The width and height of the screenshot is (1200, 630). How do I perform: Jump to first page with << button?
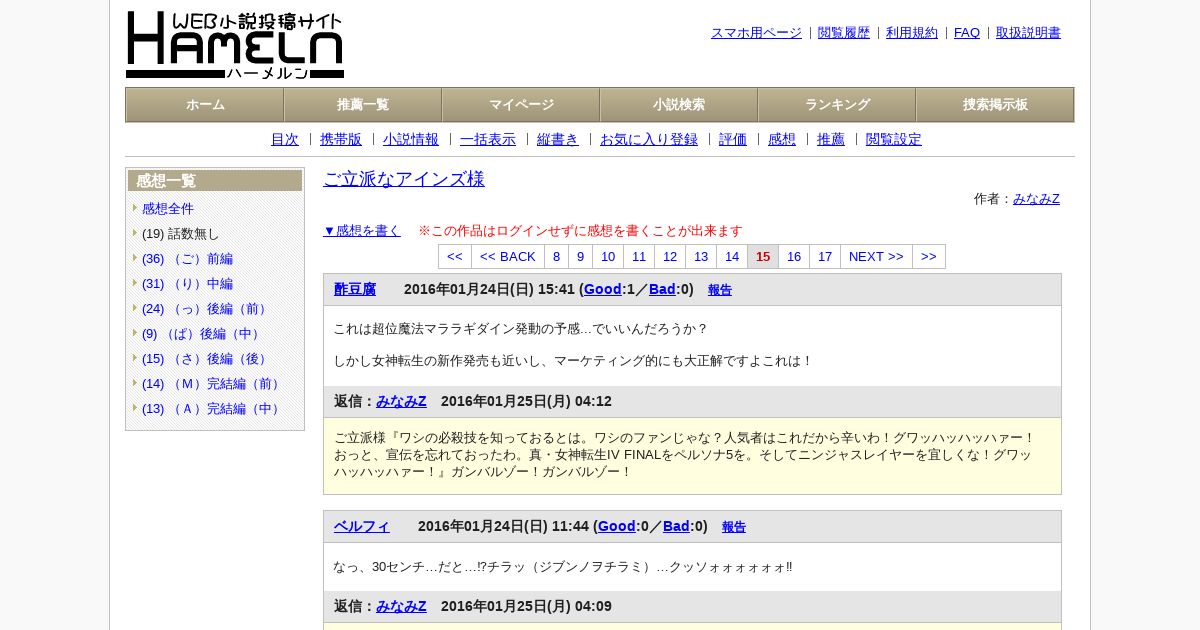(x=455, y=257)
